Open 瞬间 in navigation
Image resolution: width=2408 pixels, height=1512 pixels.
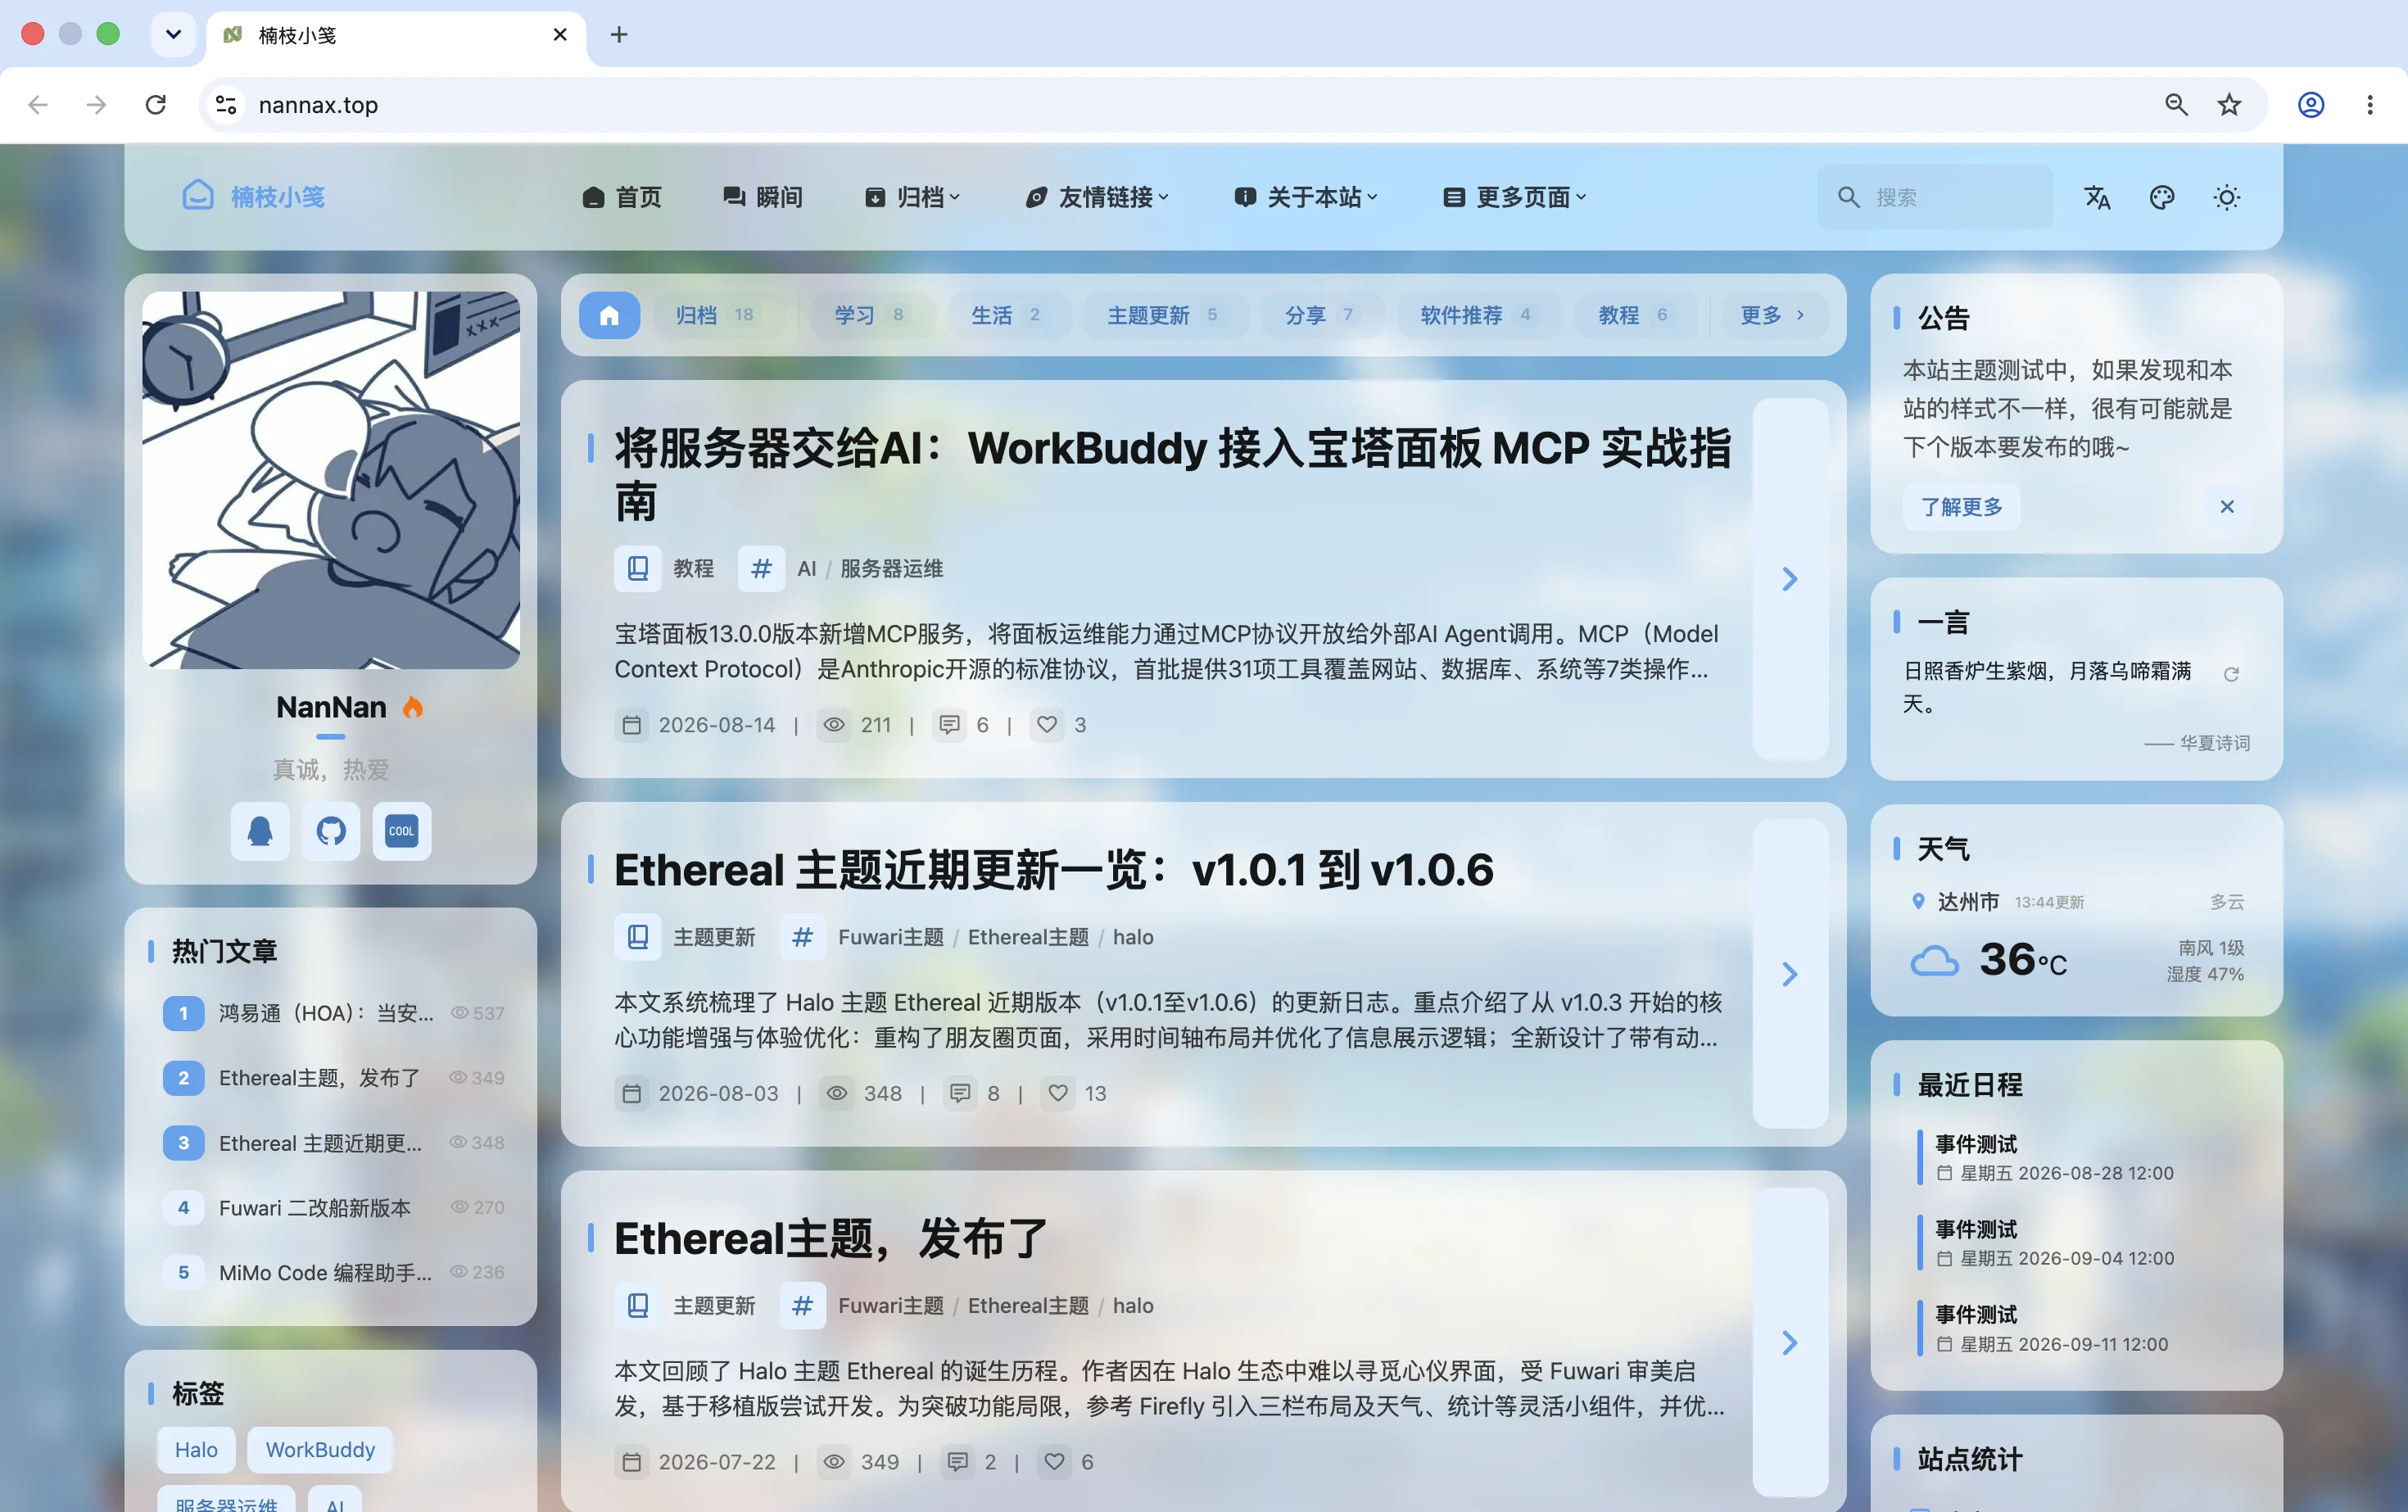762,197
